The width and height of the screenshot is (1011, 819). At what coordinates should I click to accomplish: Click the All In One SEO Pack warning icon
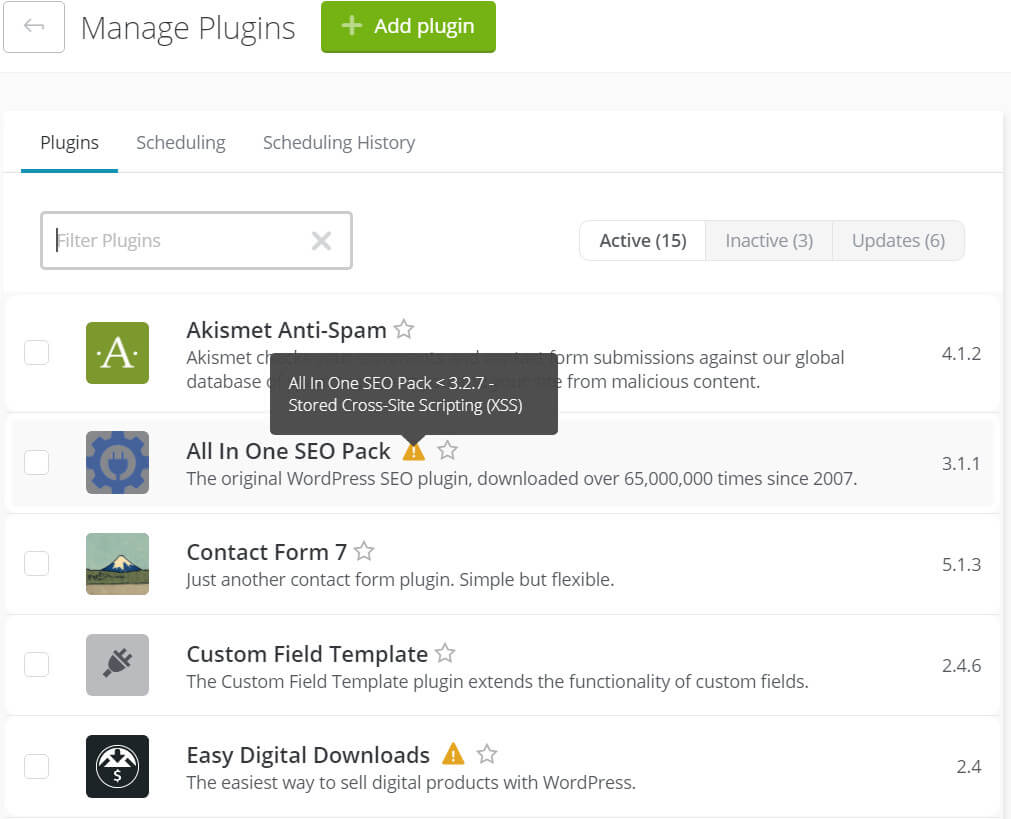point(414,451)
